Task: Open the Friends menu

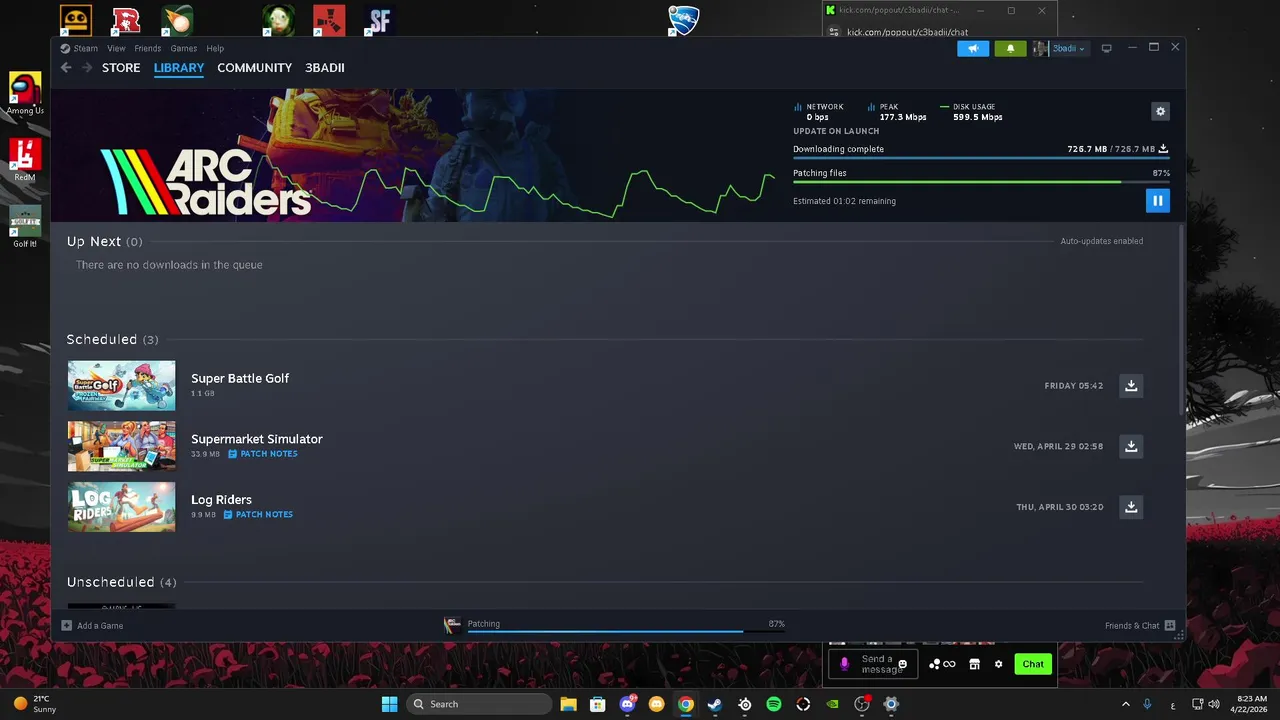Action: pyautogui.click(x=147, y=48)
